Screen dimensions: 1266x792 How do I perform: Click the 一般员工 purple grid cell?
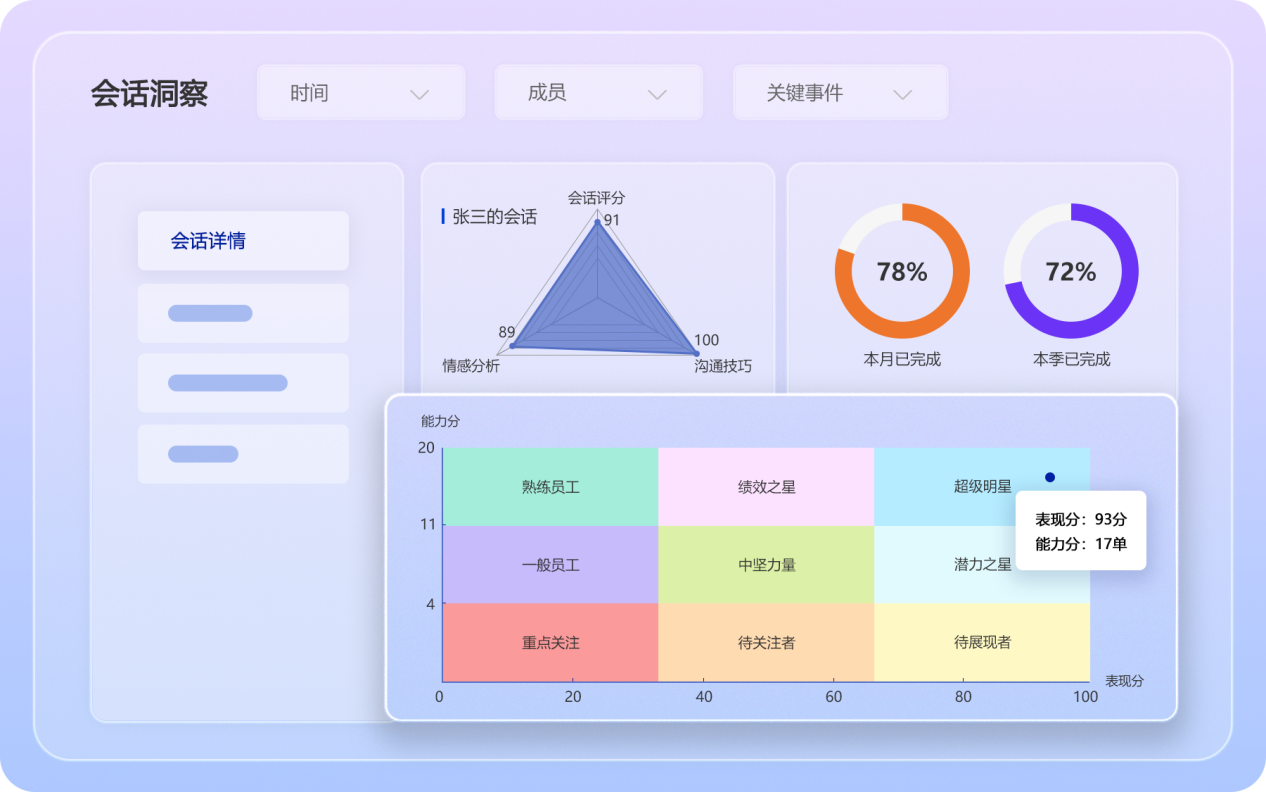(550, 565)
